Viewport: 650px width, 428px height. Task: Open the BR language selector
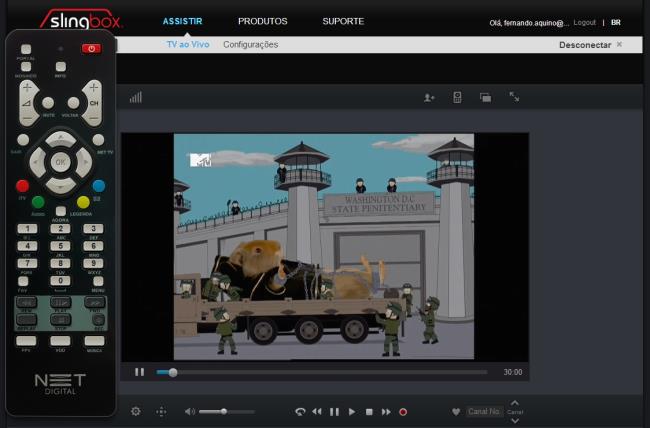click(616, 22)
